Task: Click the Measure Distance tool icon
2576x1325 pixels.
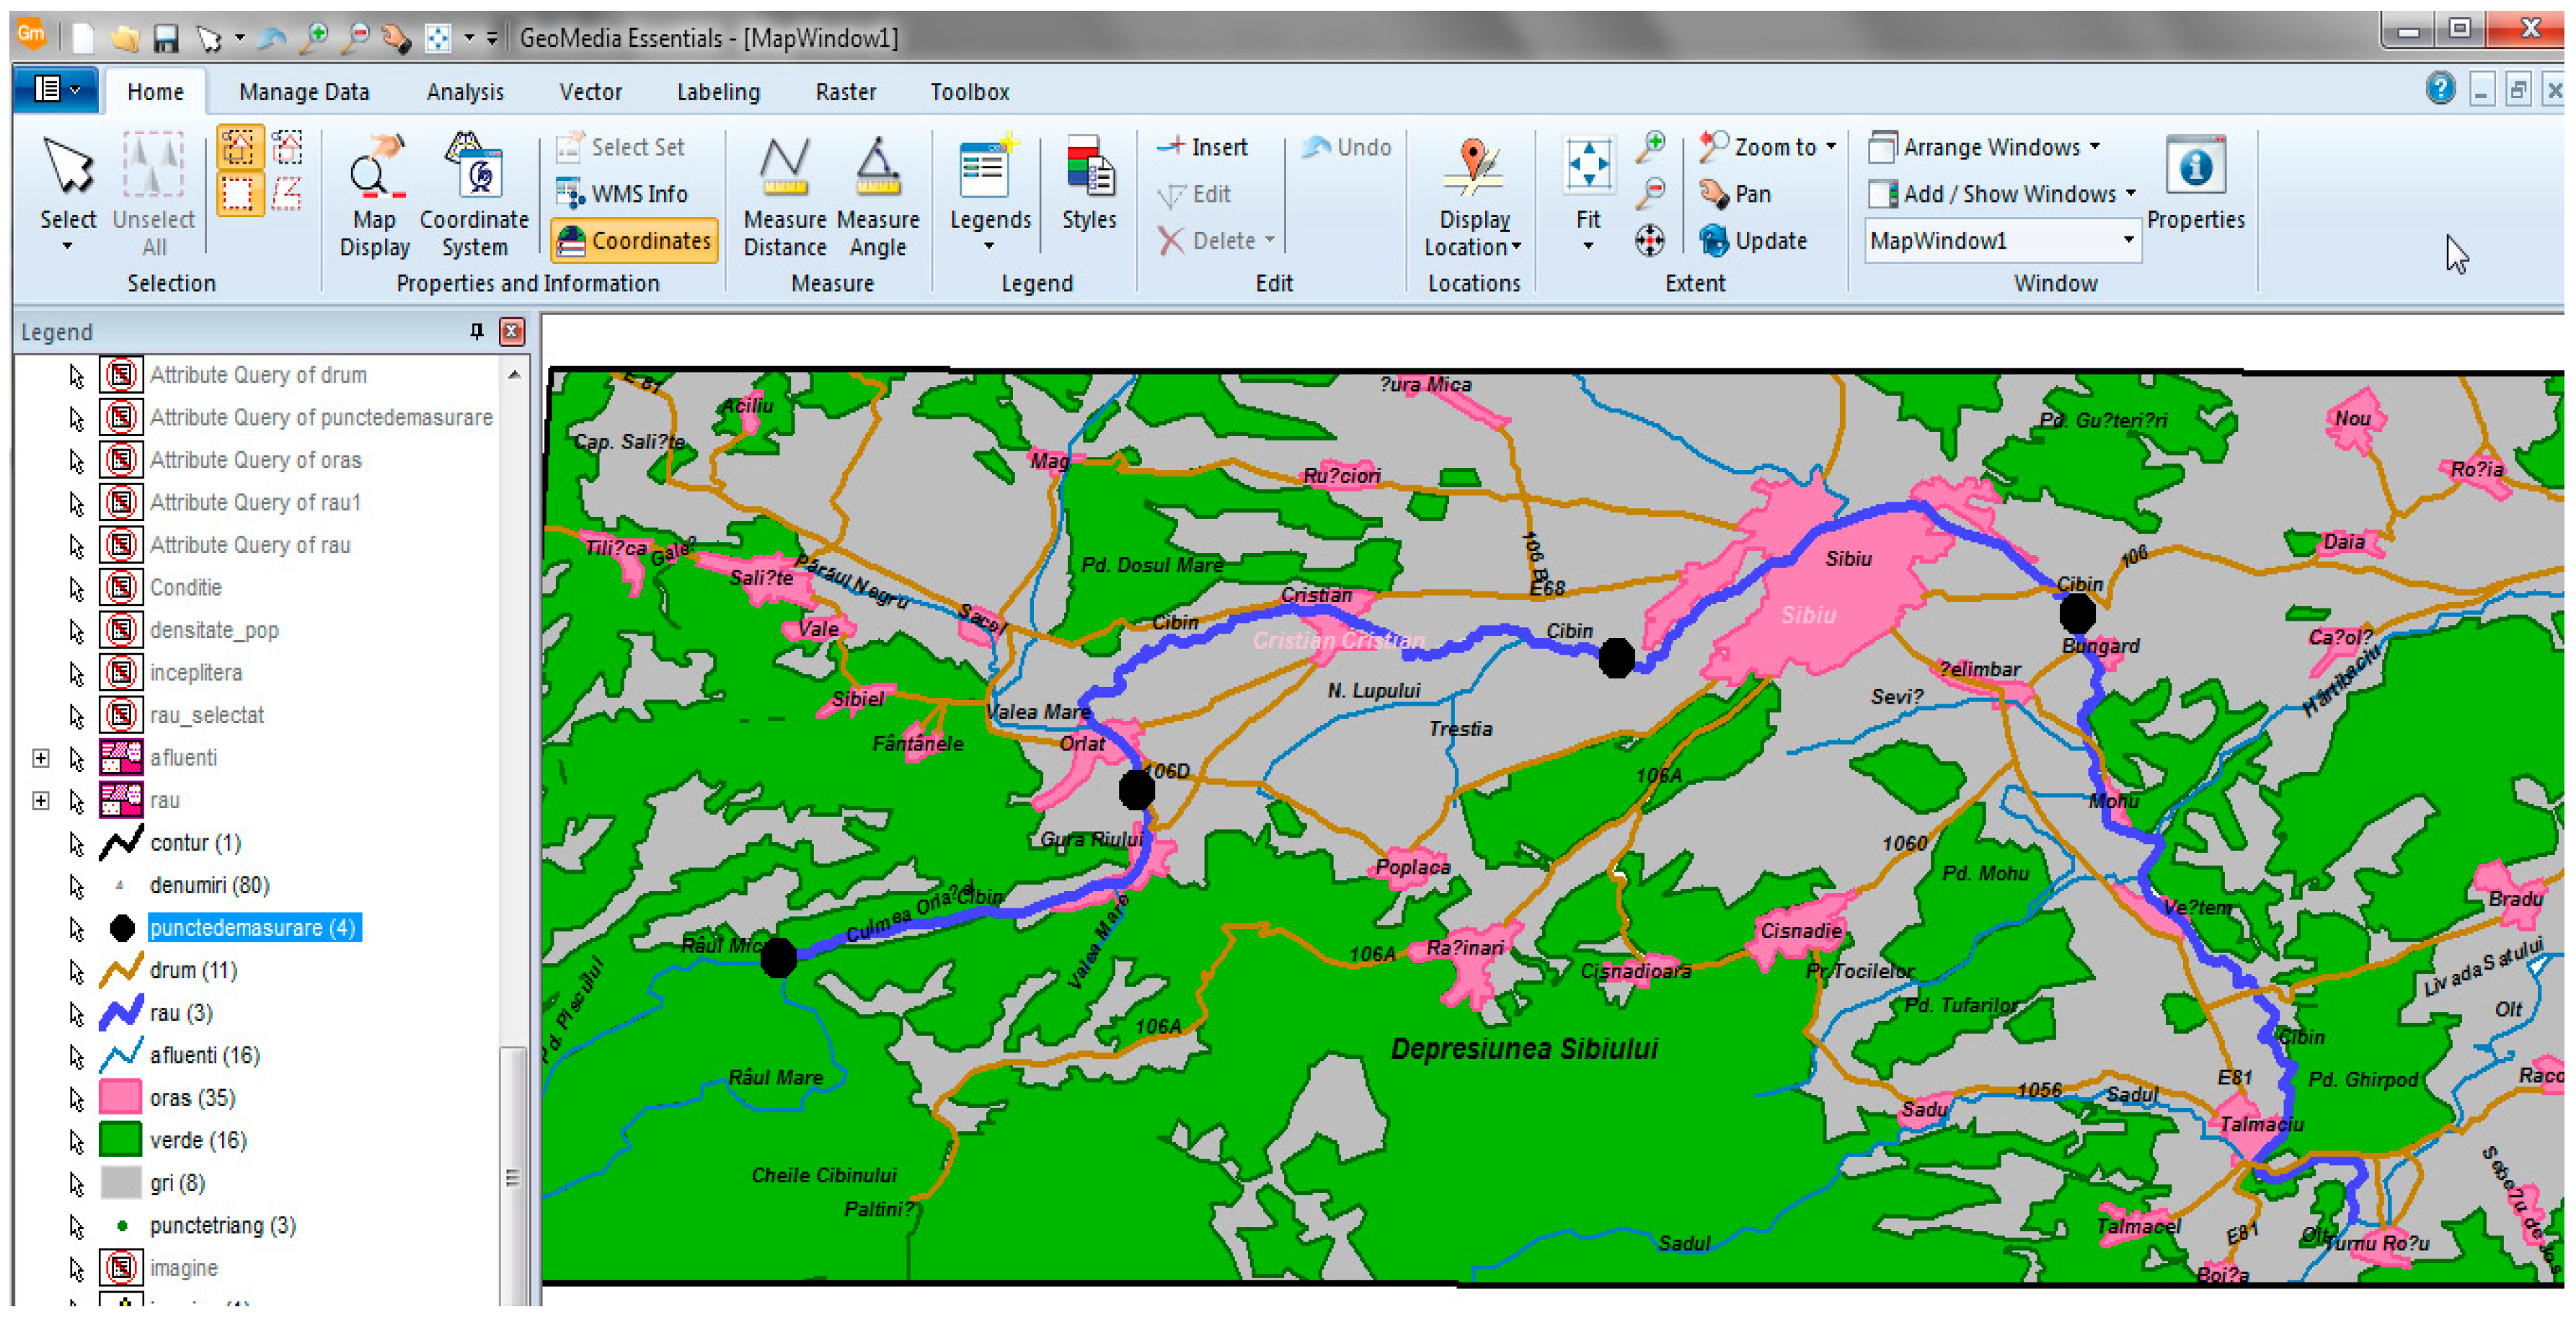Action: pos(784,166)
